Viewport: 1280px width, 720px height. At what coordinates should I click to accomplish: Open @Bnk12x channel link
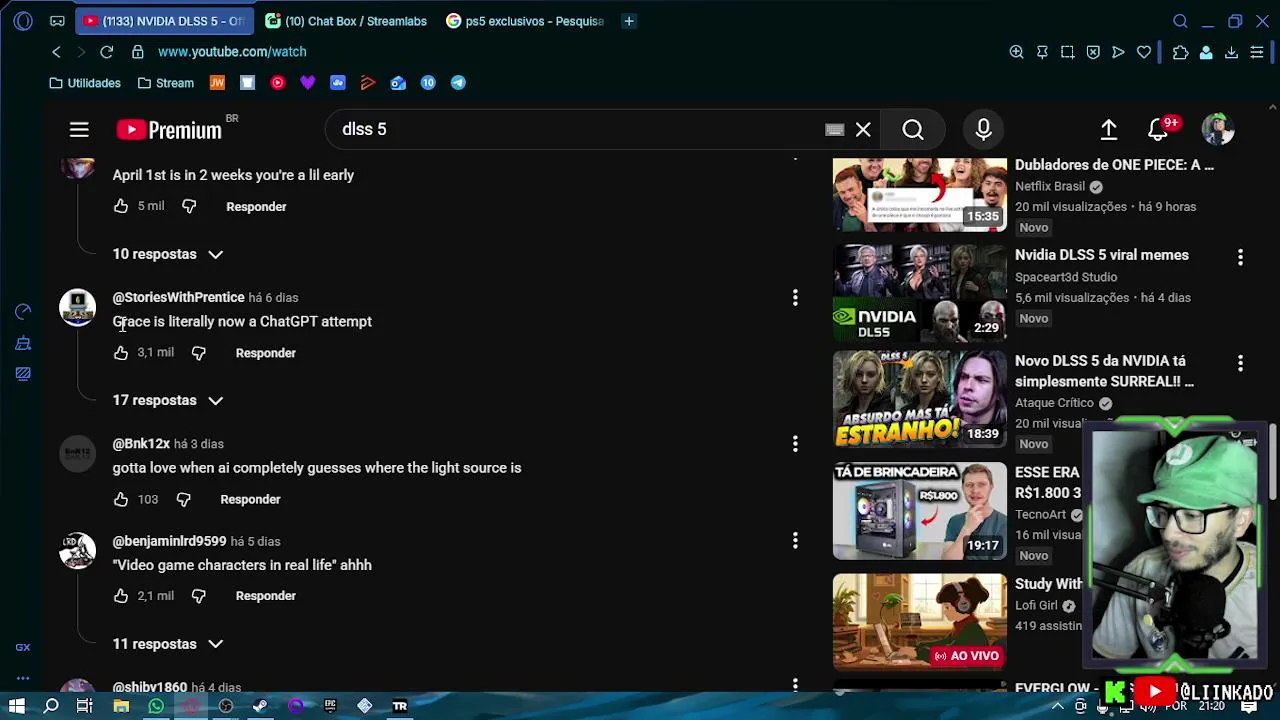pyautogui.click(x=141, y=443)
